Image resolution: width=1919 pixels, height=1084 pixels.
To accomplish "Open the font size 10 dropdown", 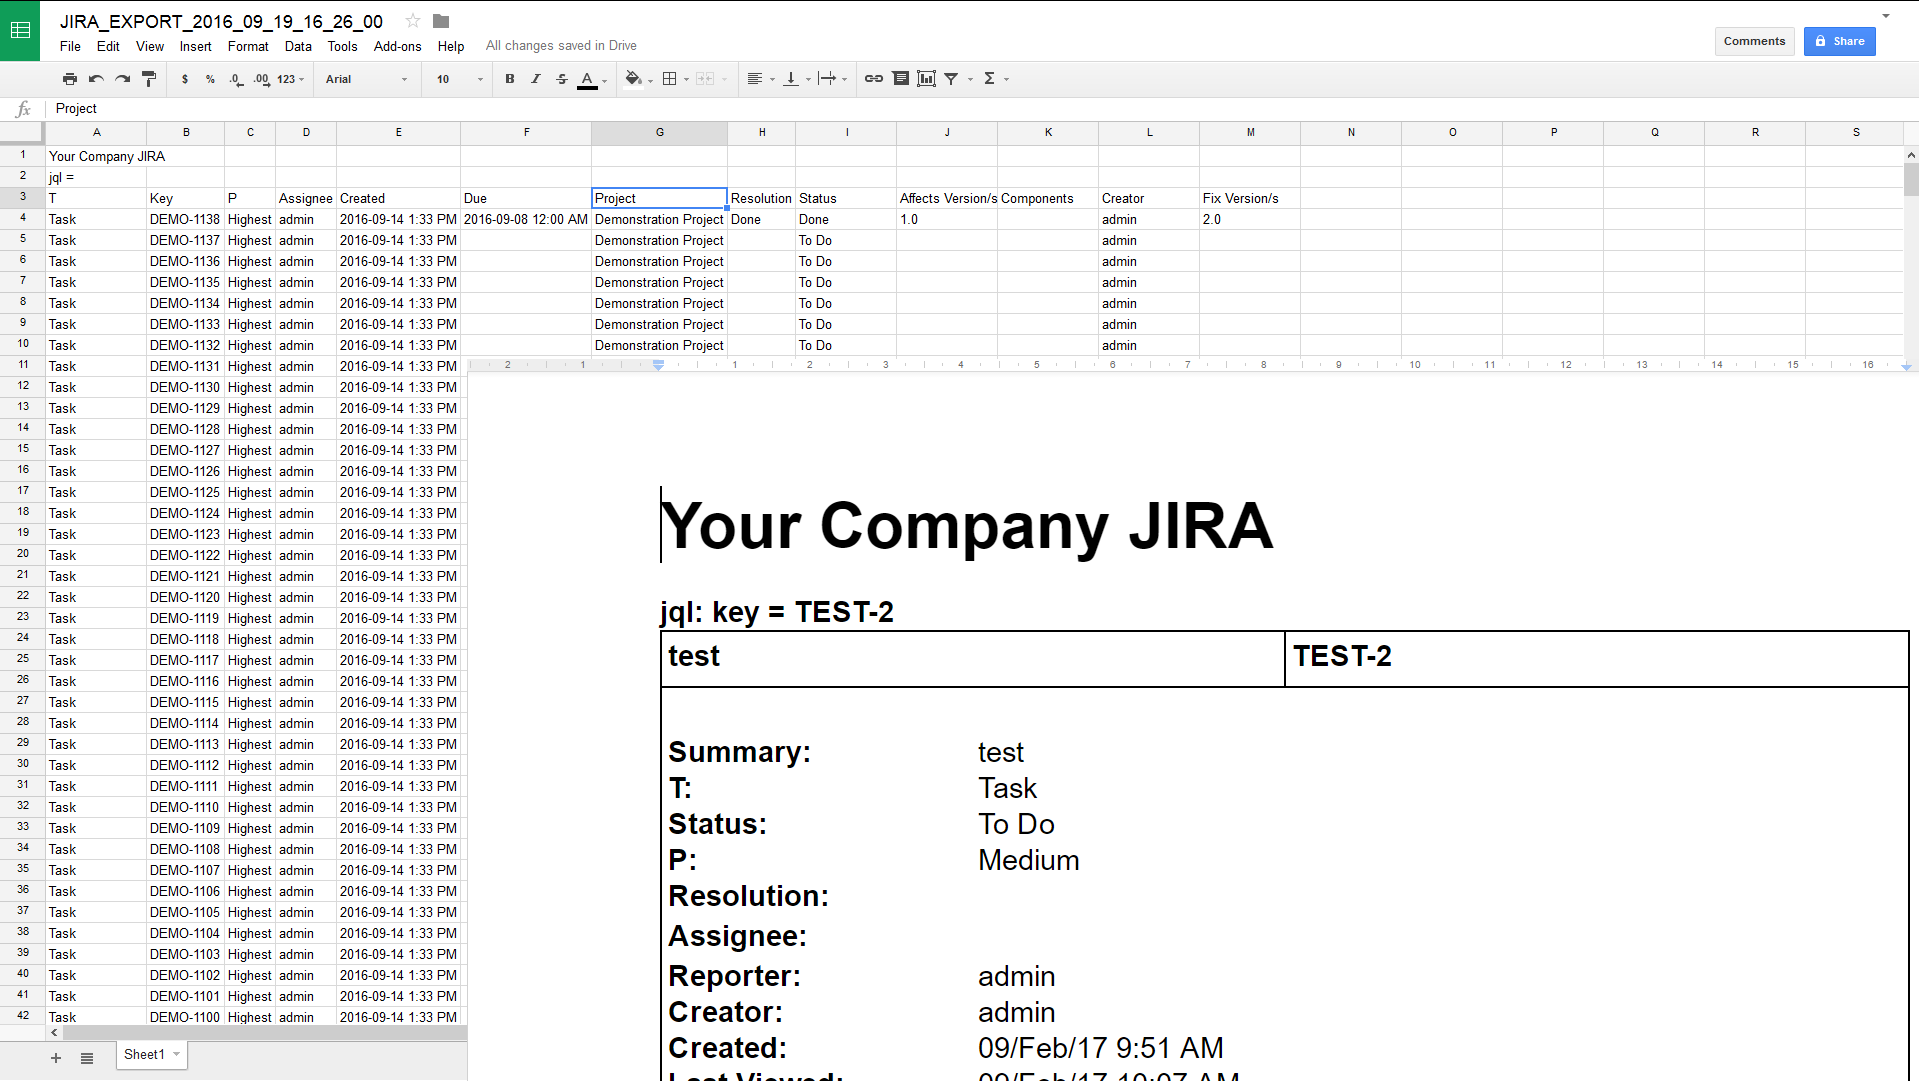I will click(460, 79).
